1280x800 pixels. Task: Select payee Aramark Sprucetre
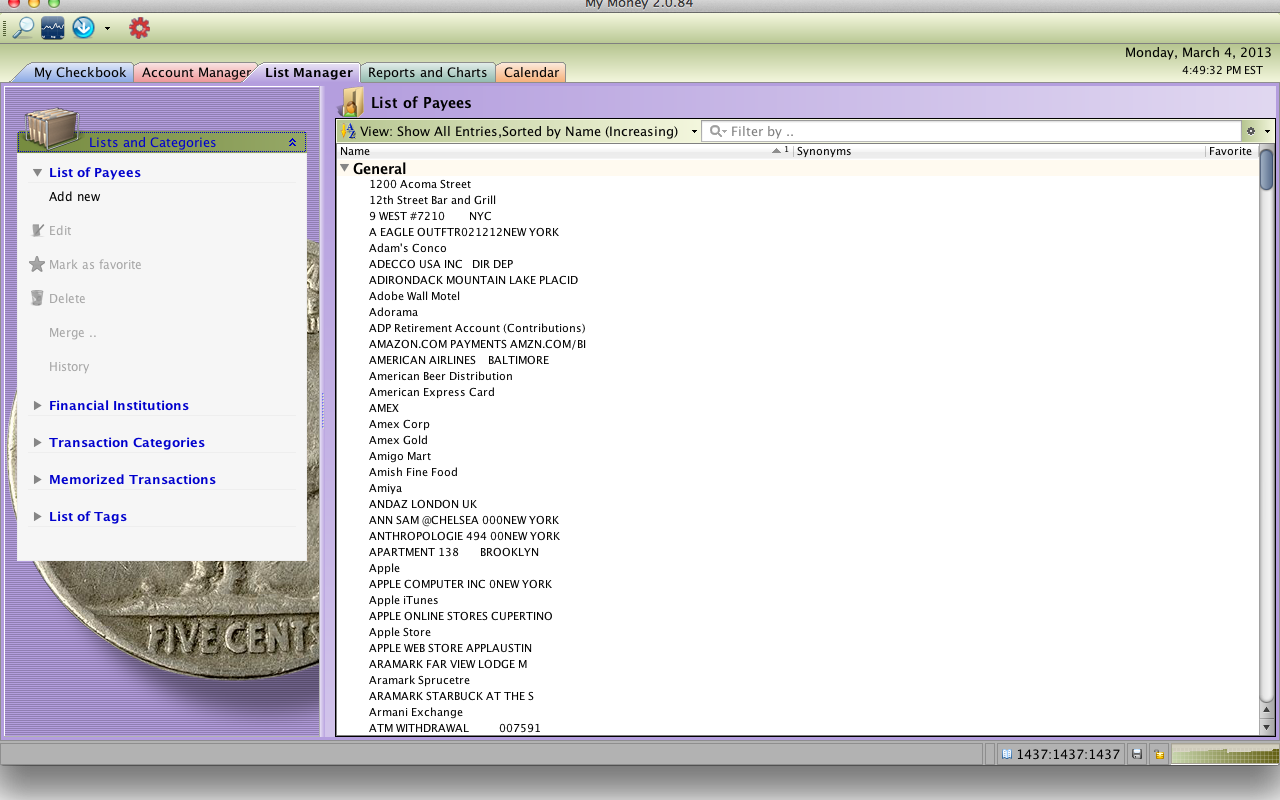419,680
